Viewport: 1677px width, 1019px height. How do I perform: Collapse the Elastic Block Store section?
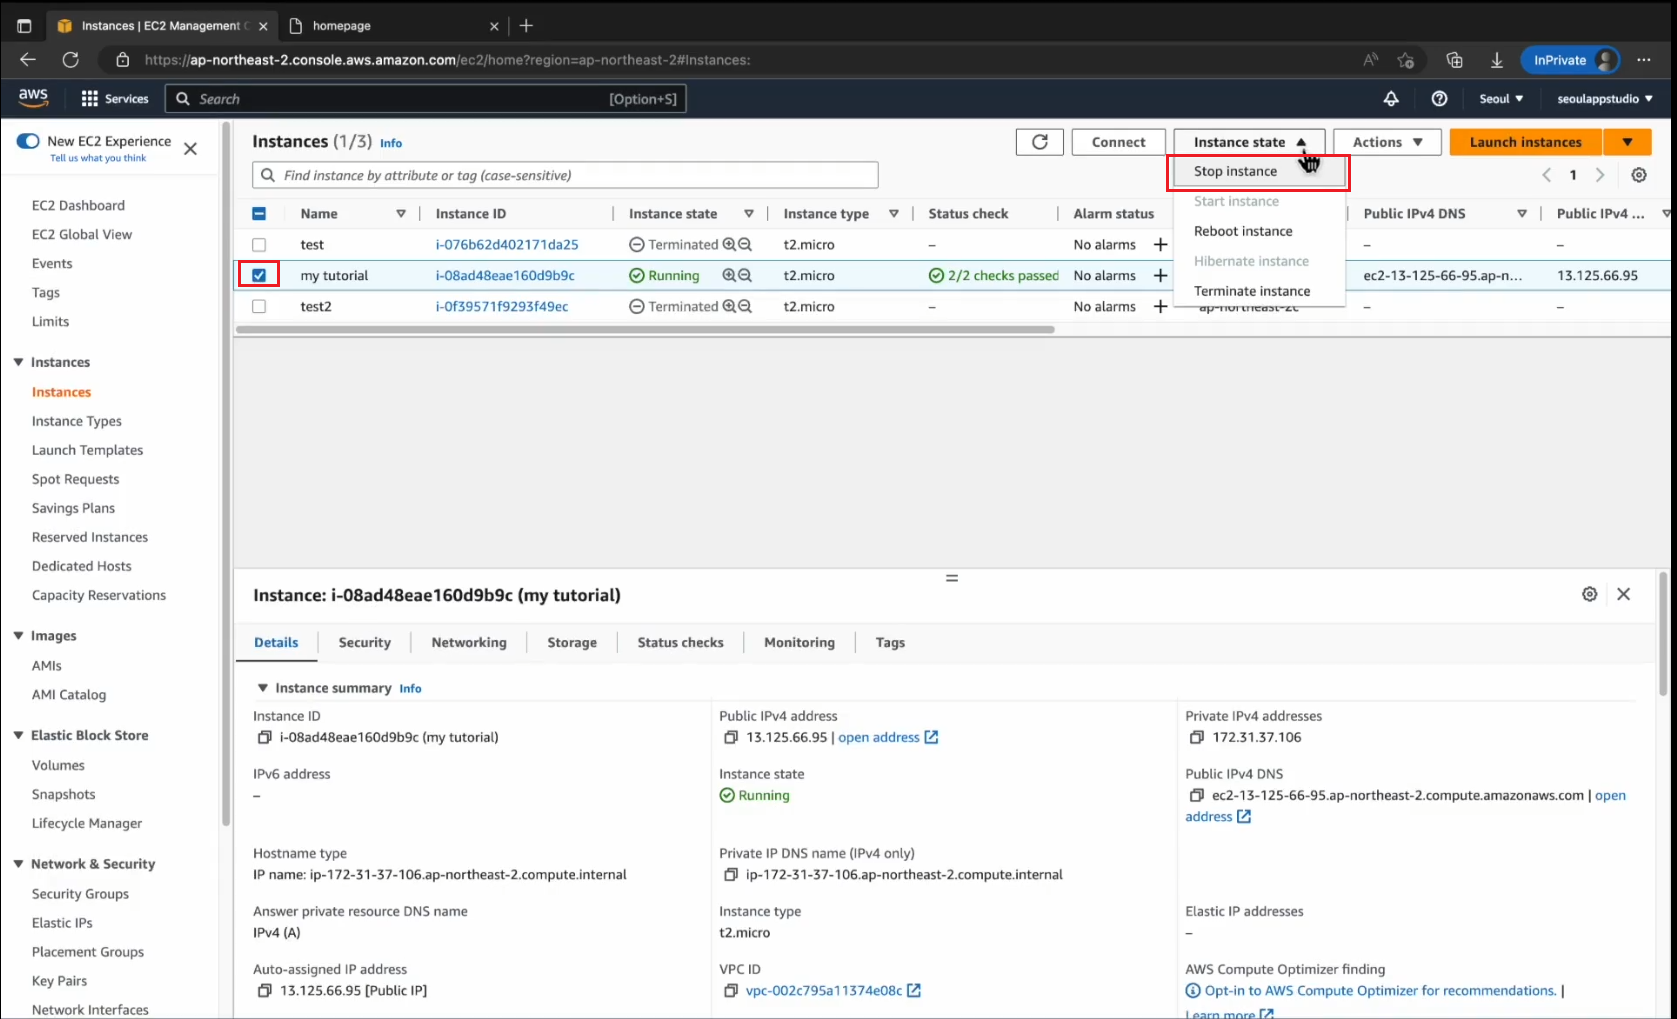click(18, 735)
